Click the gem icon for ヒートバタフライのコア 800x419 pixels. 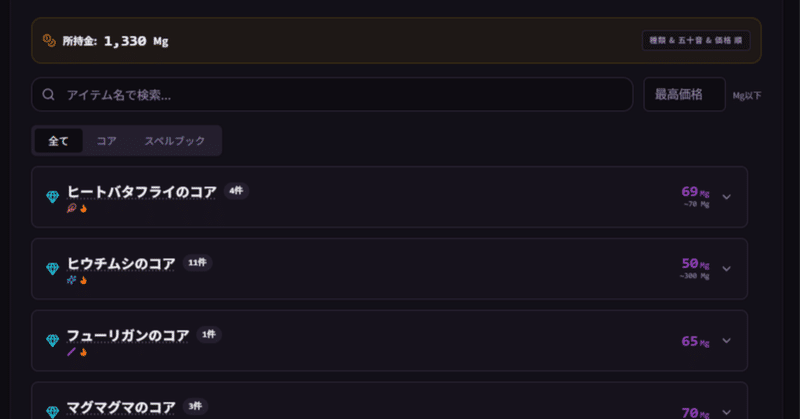53,197
